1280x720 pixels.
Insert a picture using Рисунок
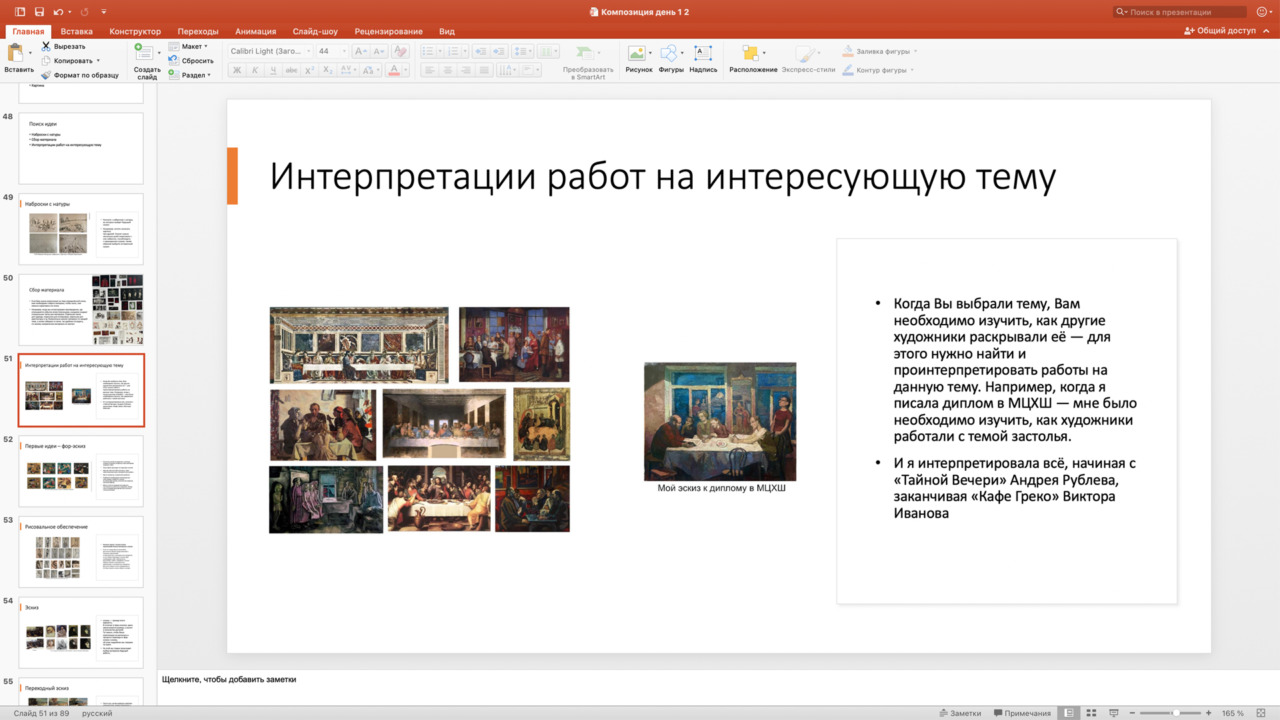(638, 59)
